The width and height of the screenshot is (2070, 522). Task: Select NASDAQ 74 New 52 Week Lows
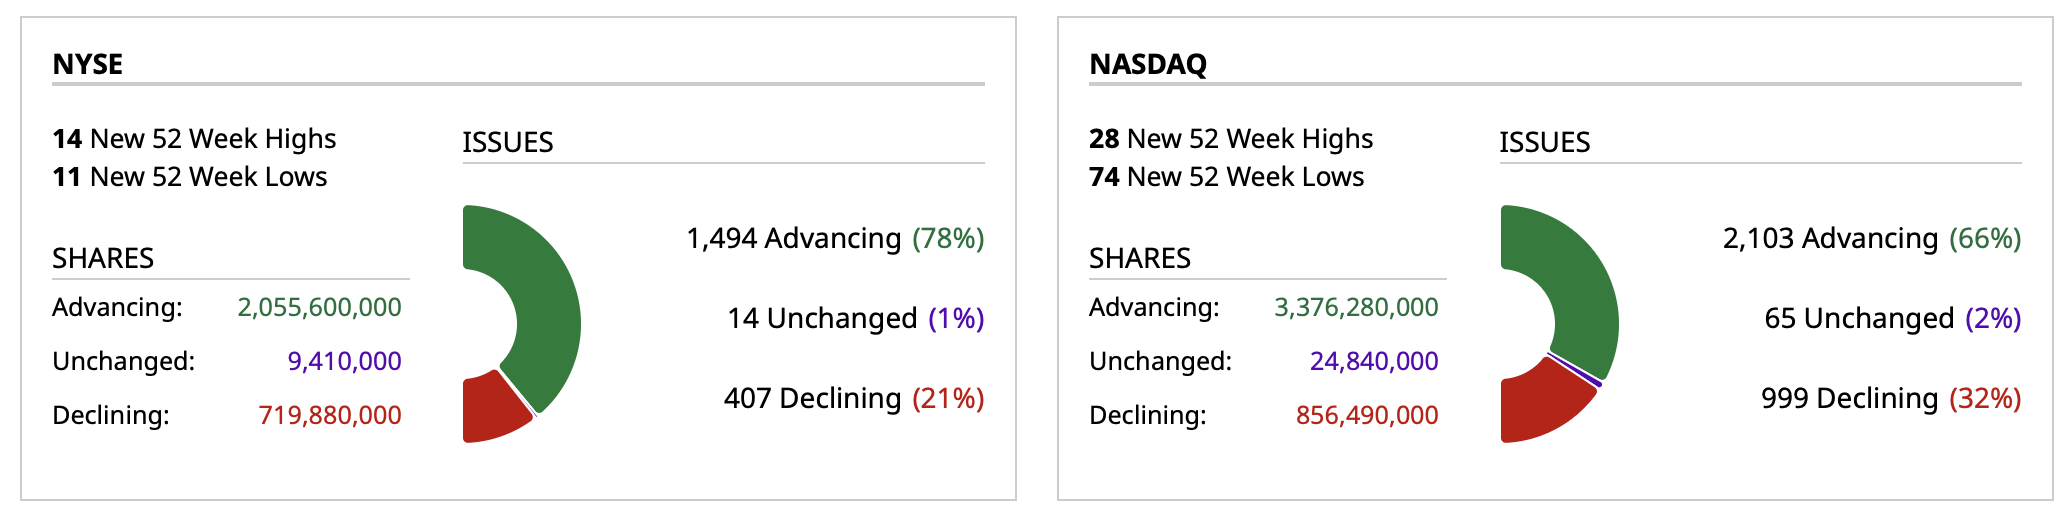1226,177
